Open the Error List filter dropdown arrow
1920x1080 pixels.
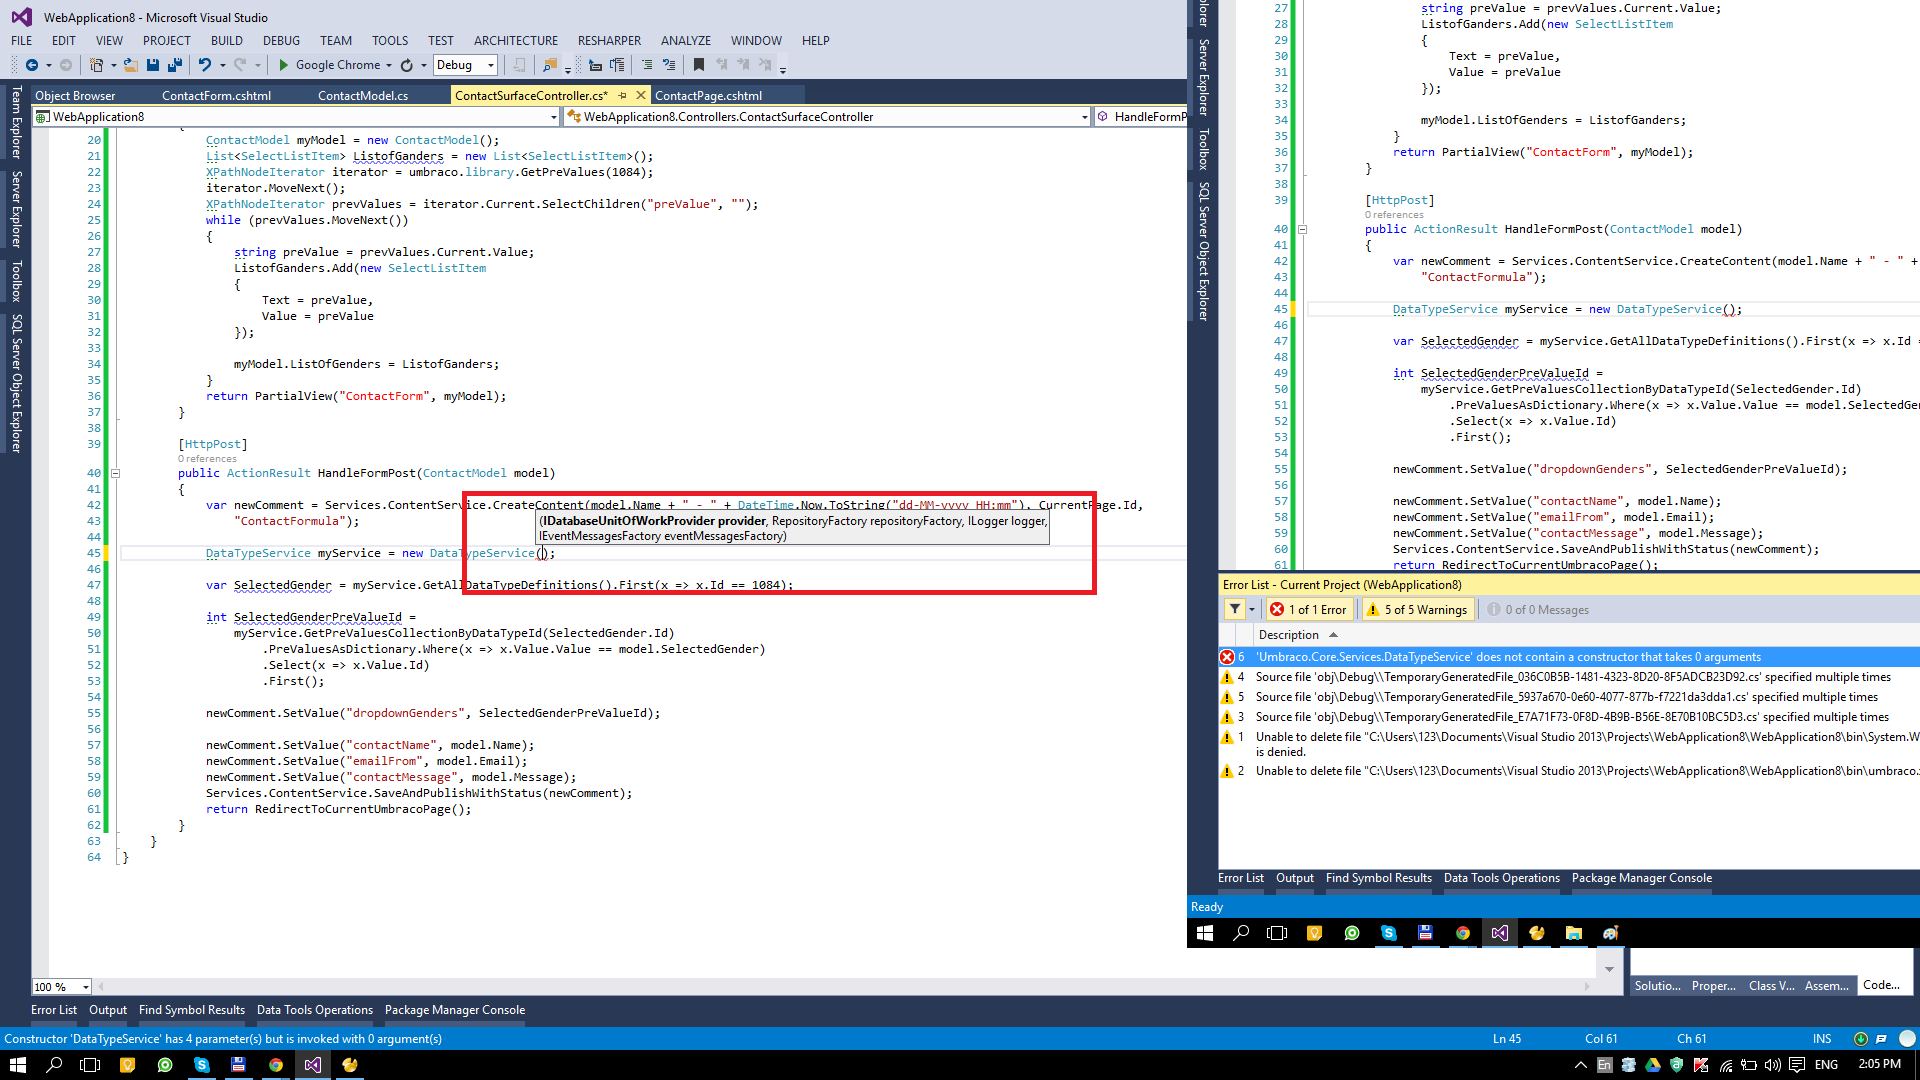tap(1251, 609)
